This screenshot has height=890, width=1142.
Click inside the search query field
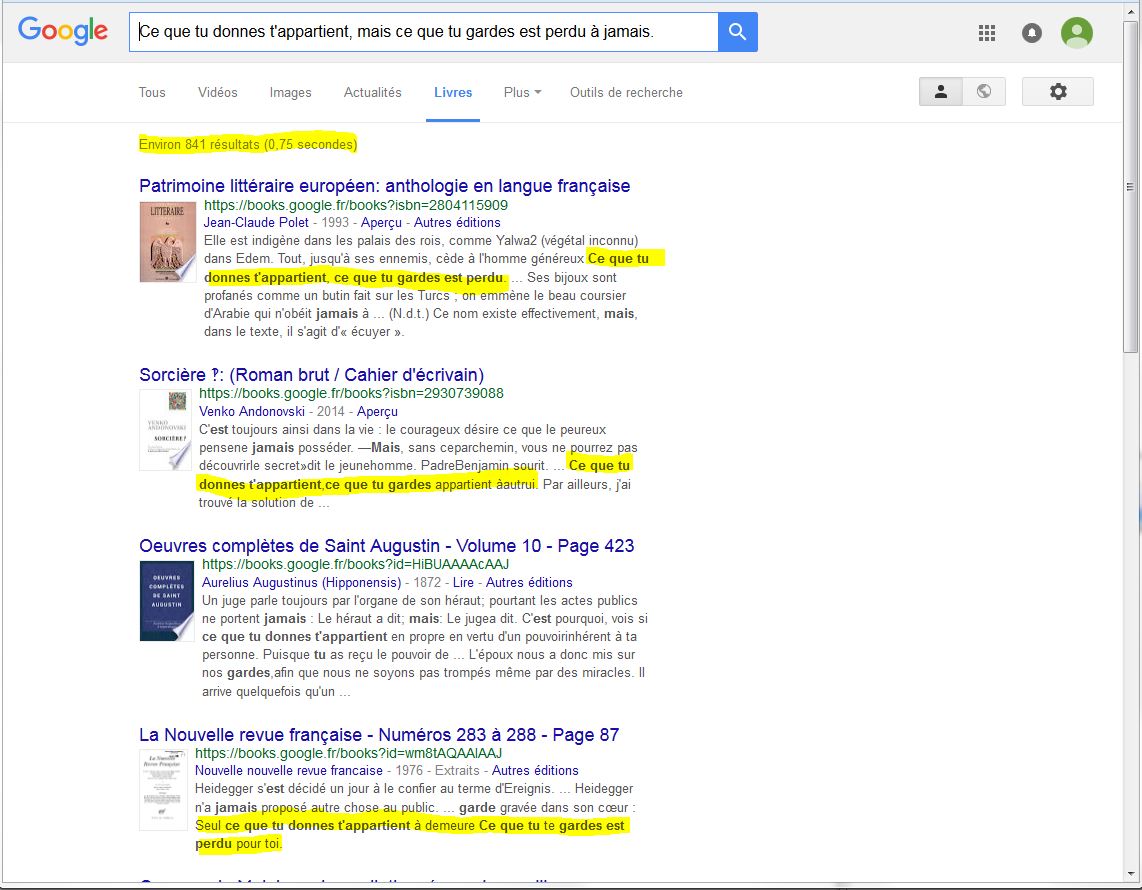[424, 32]
